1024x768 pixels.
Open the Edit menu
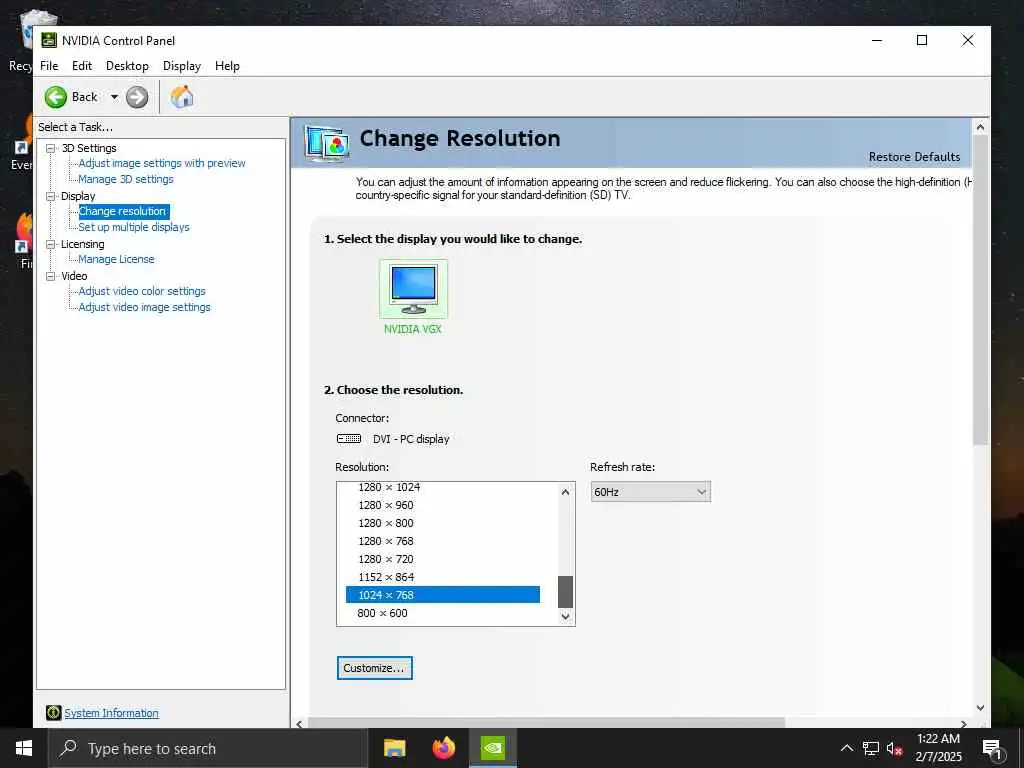coord(82,66)
